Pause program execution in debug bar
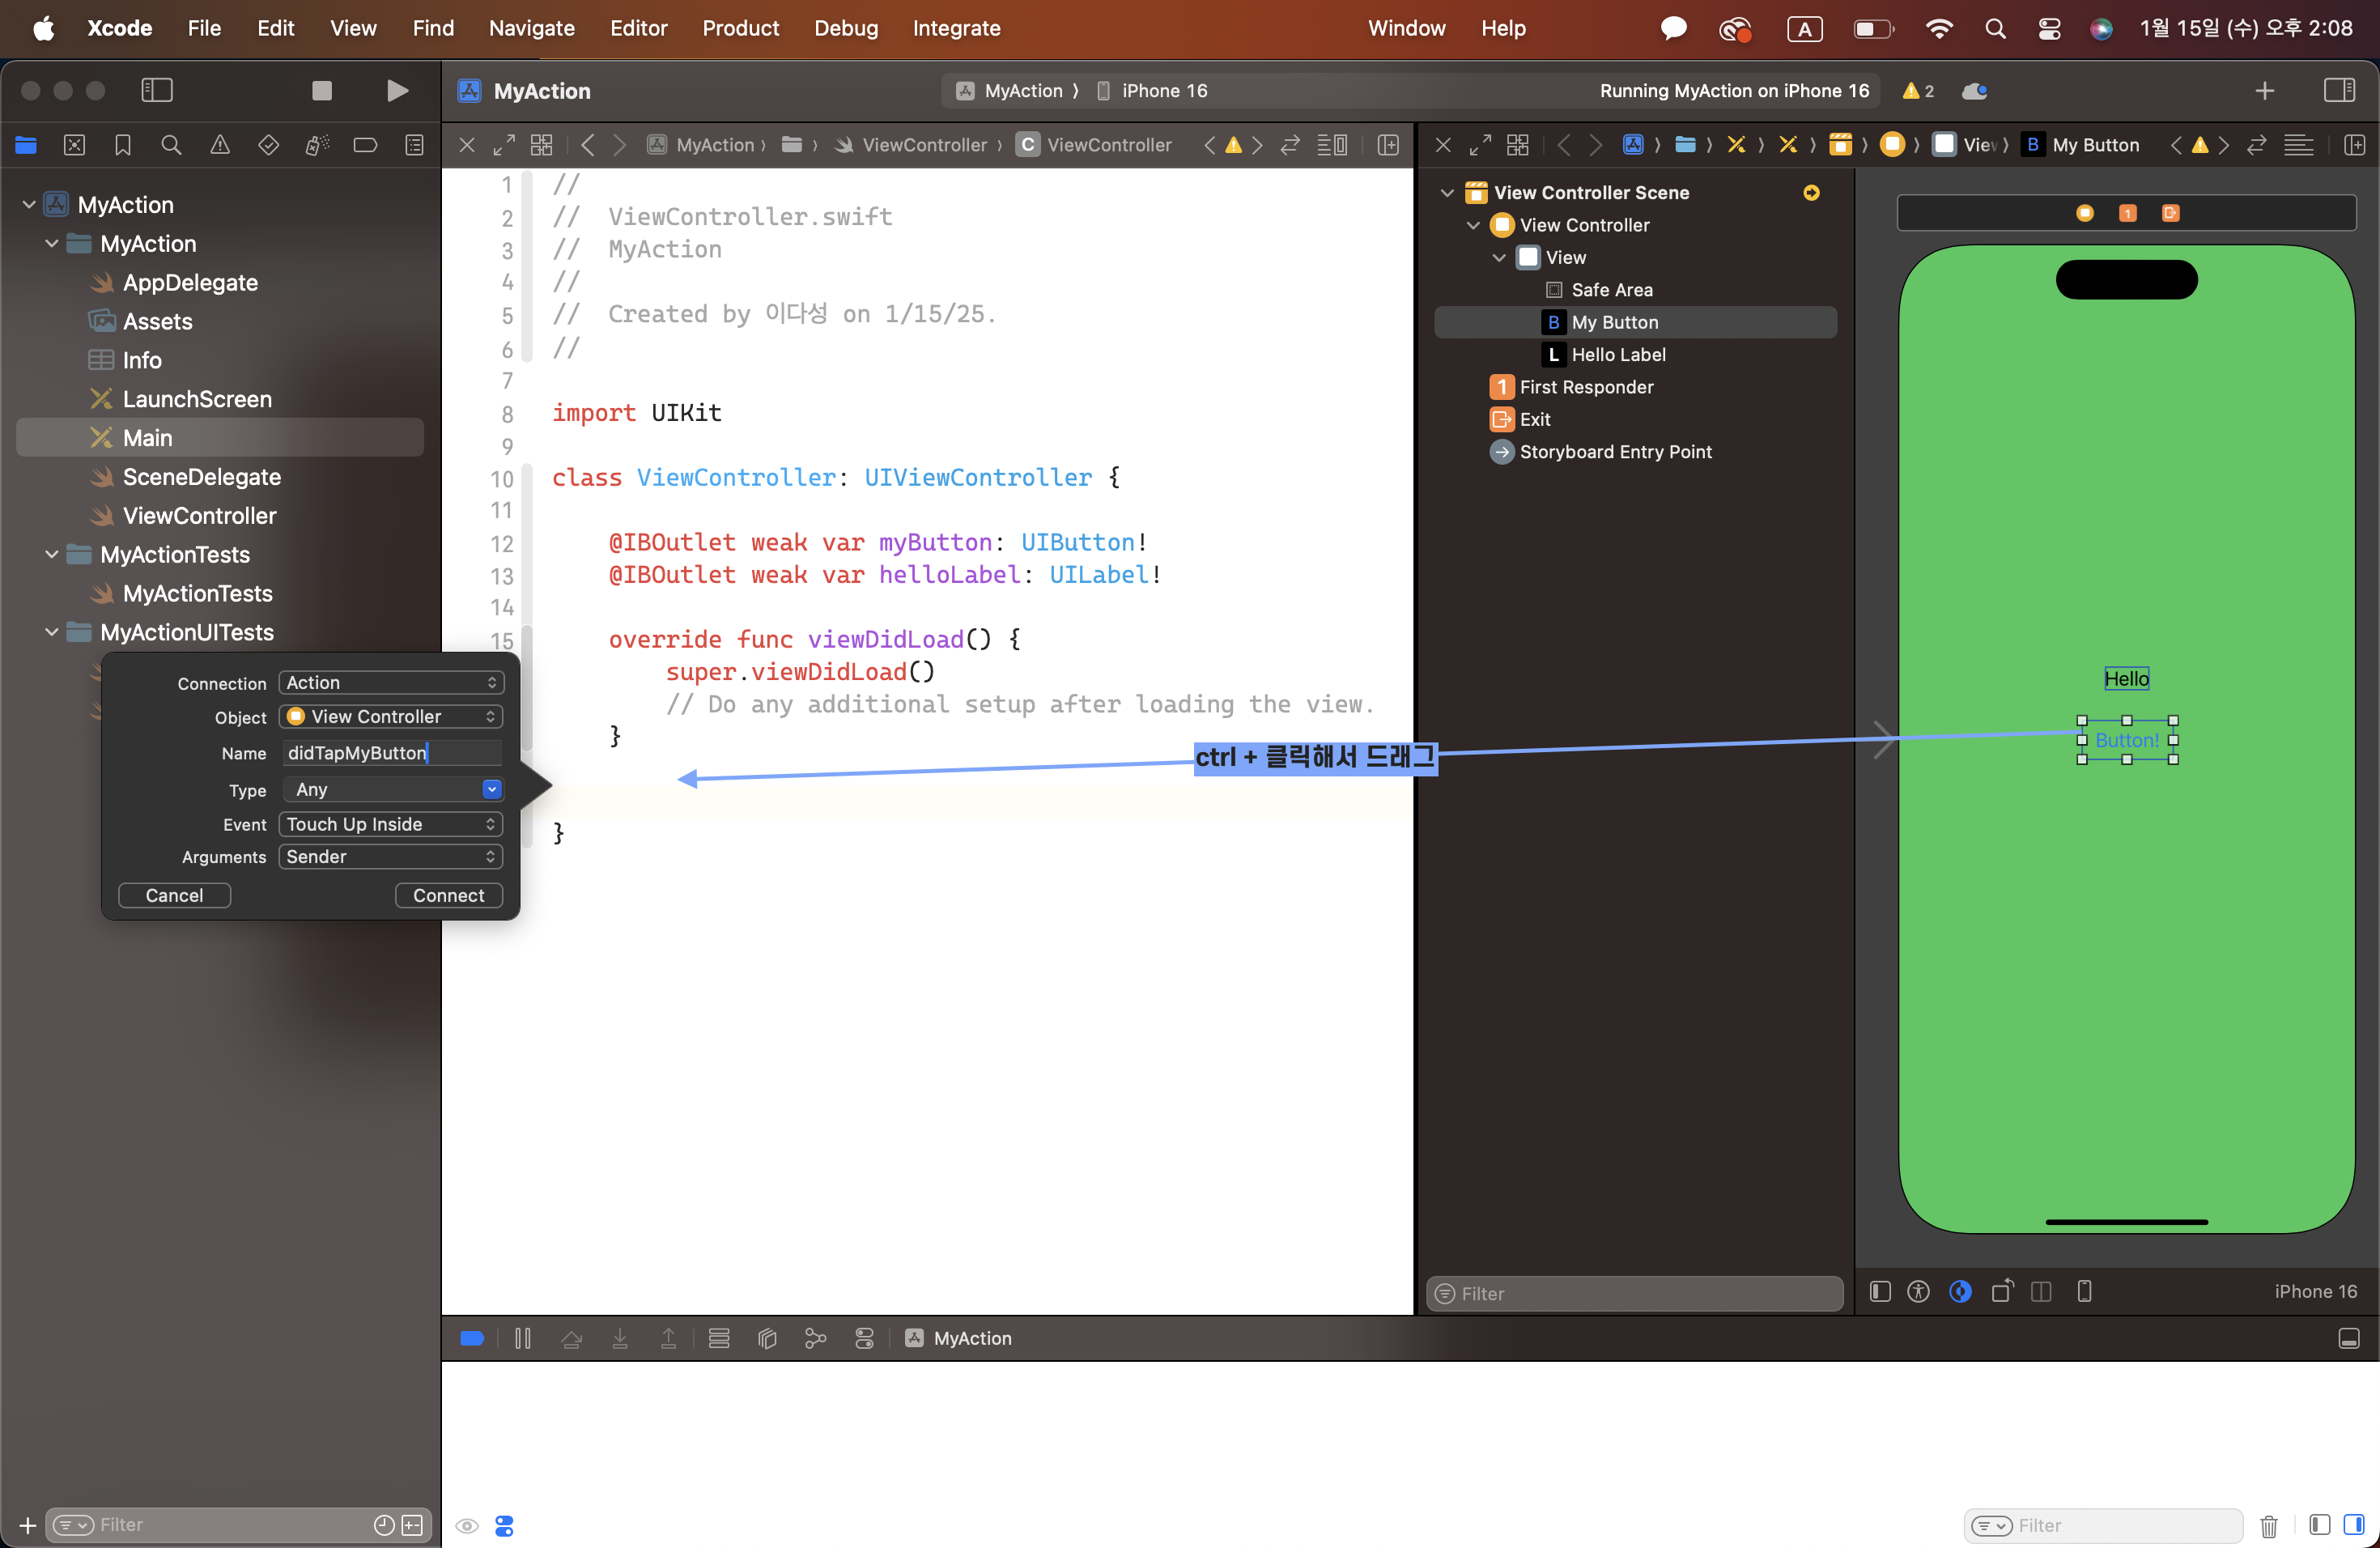Viewport: 2380px width, 1548px height. [523, 1339]
